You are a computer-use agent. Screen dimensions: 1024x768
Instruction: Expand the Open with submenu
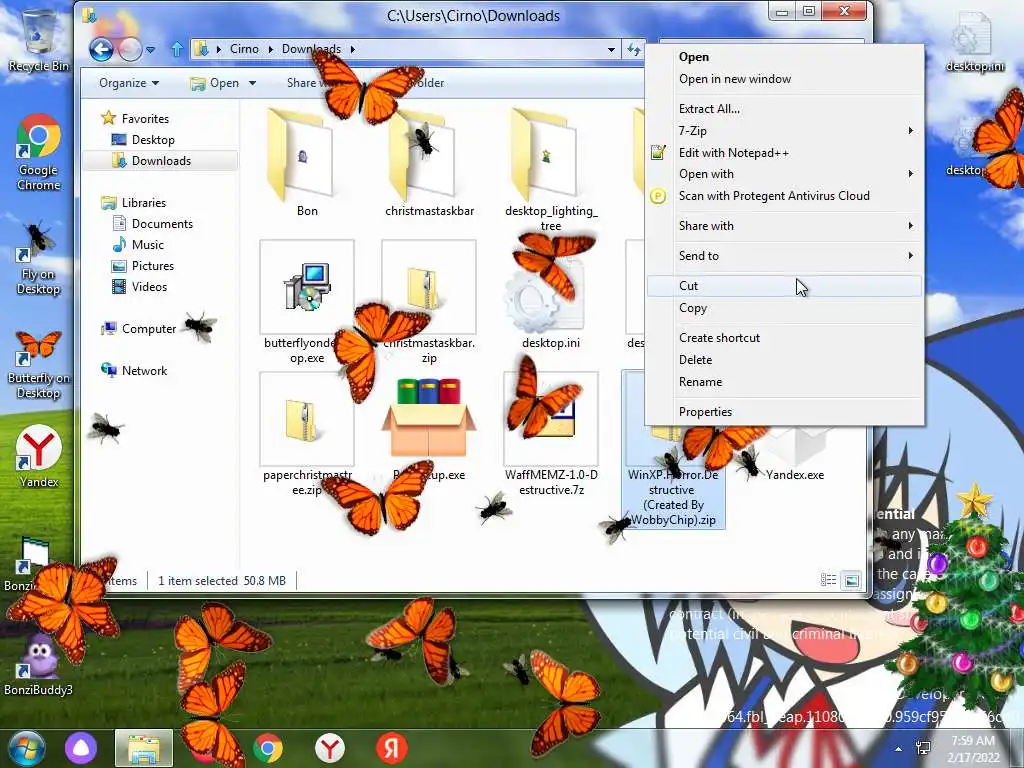[x=785, y=174]
